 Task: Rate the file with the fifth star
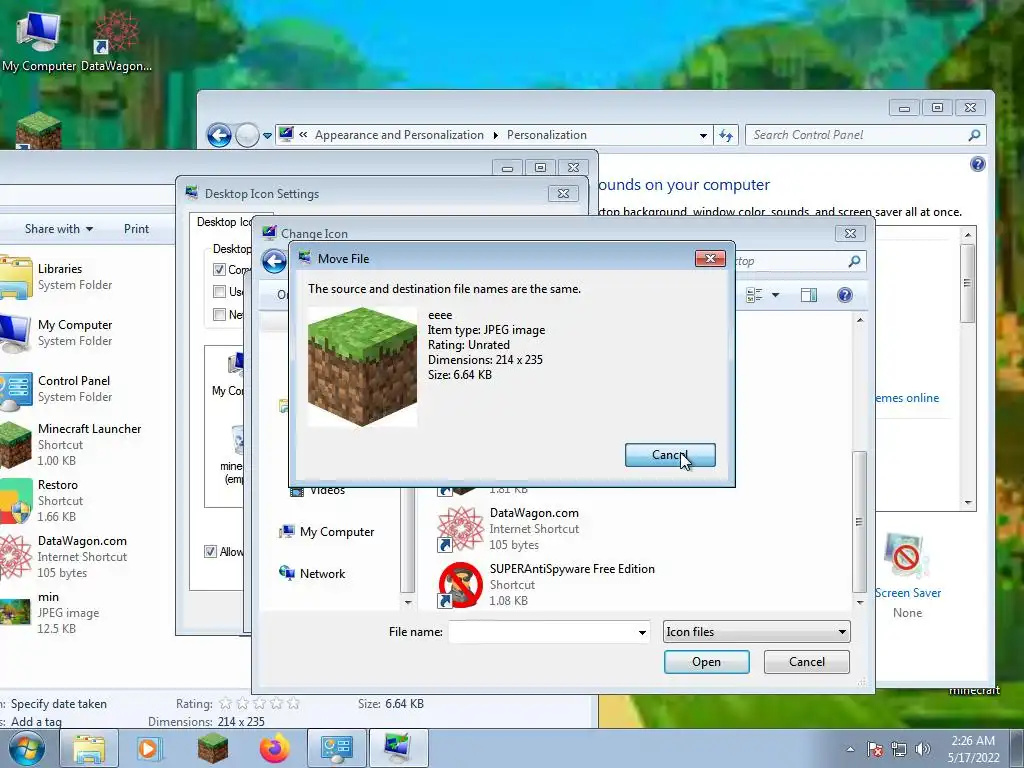(x=293, y=703)
